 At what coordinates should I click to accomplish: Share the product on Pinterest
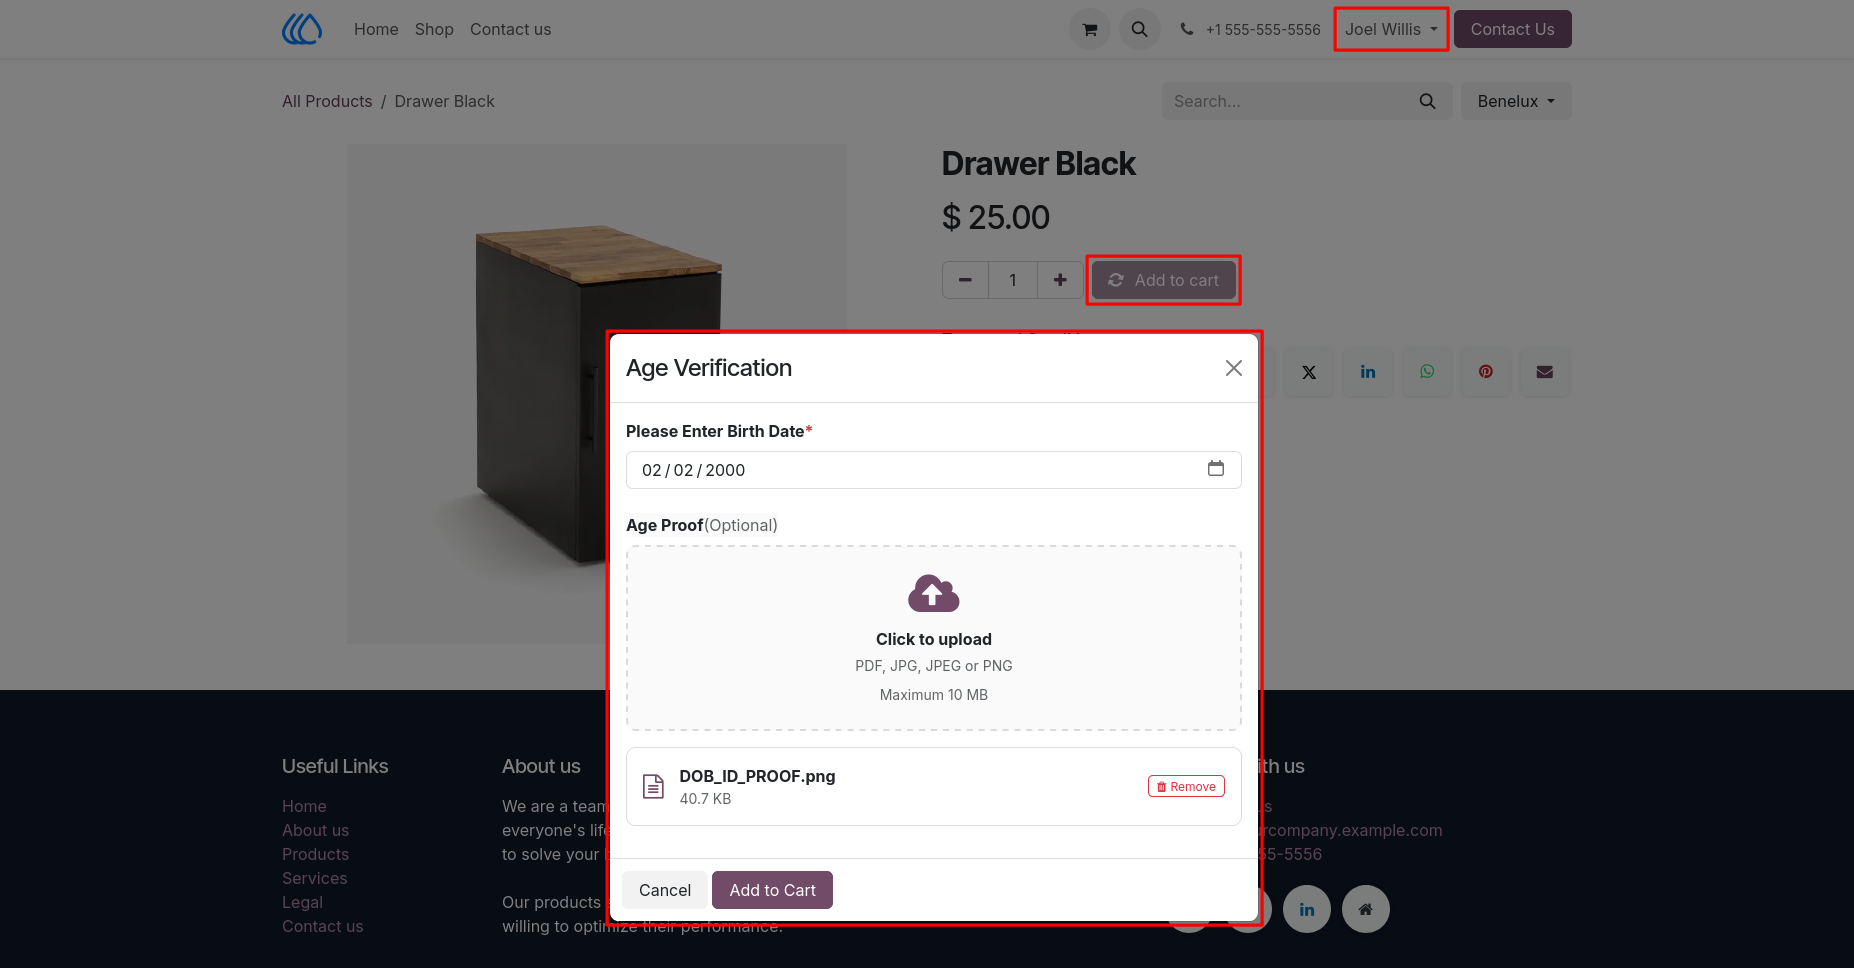1486,372
